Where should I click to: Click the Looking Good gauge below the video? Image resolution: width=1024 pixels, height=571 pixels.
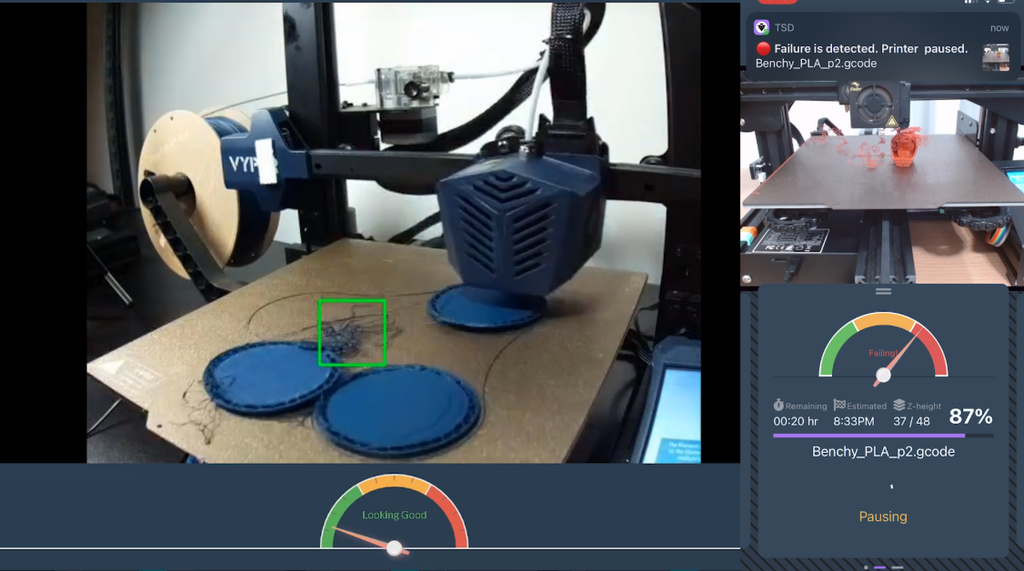pyautogui.click(x=394, y=512)
